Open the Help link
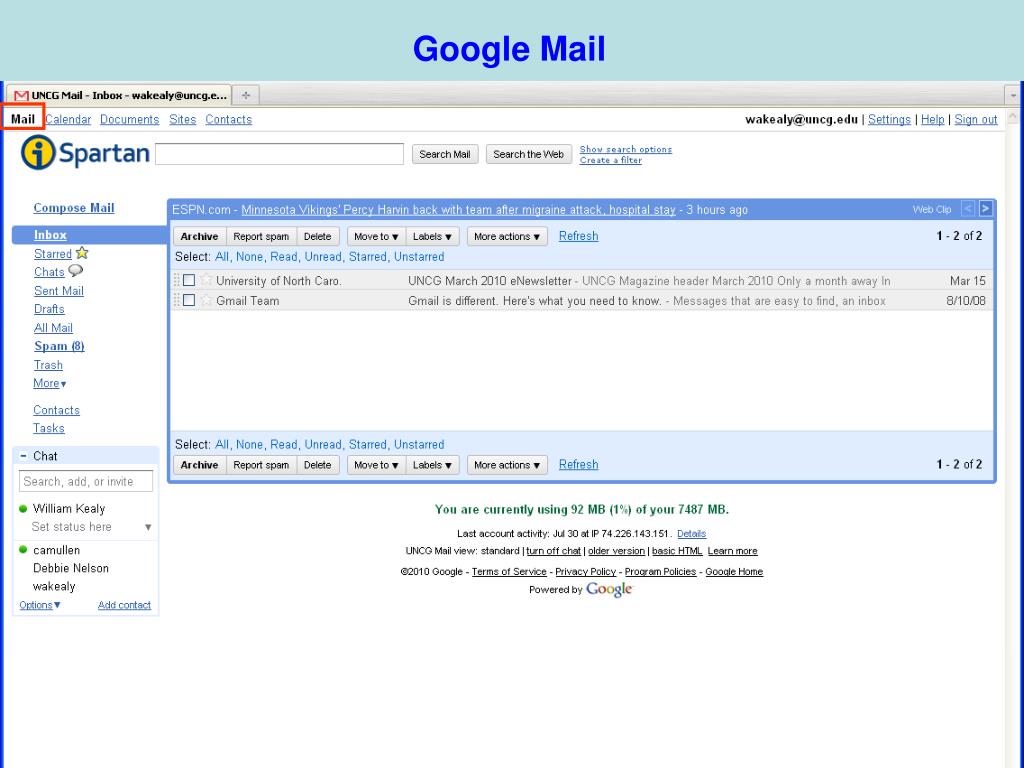Screen dimensions: 1024x768 coord(933,120)
